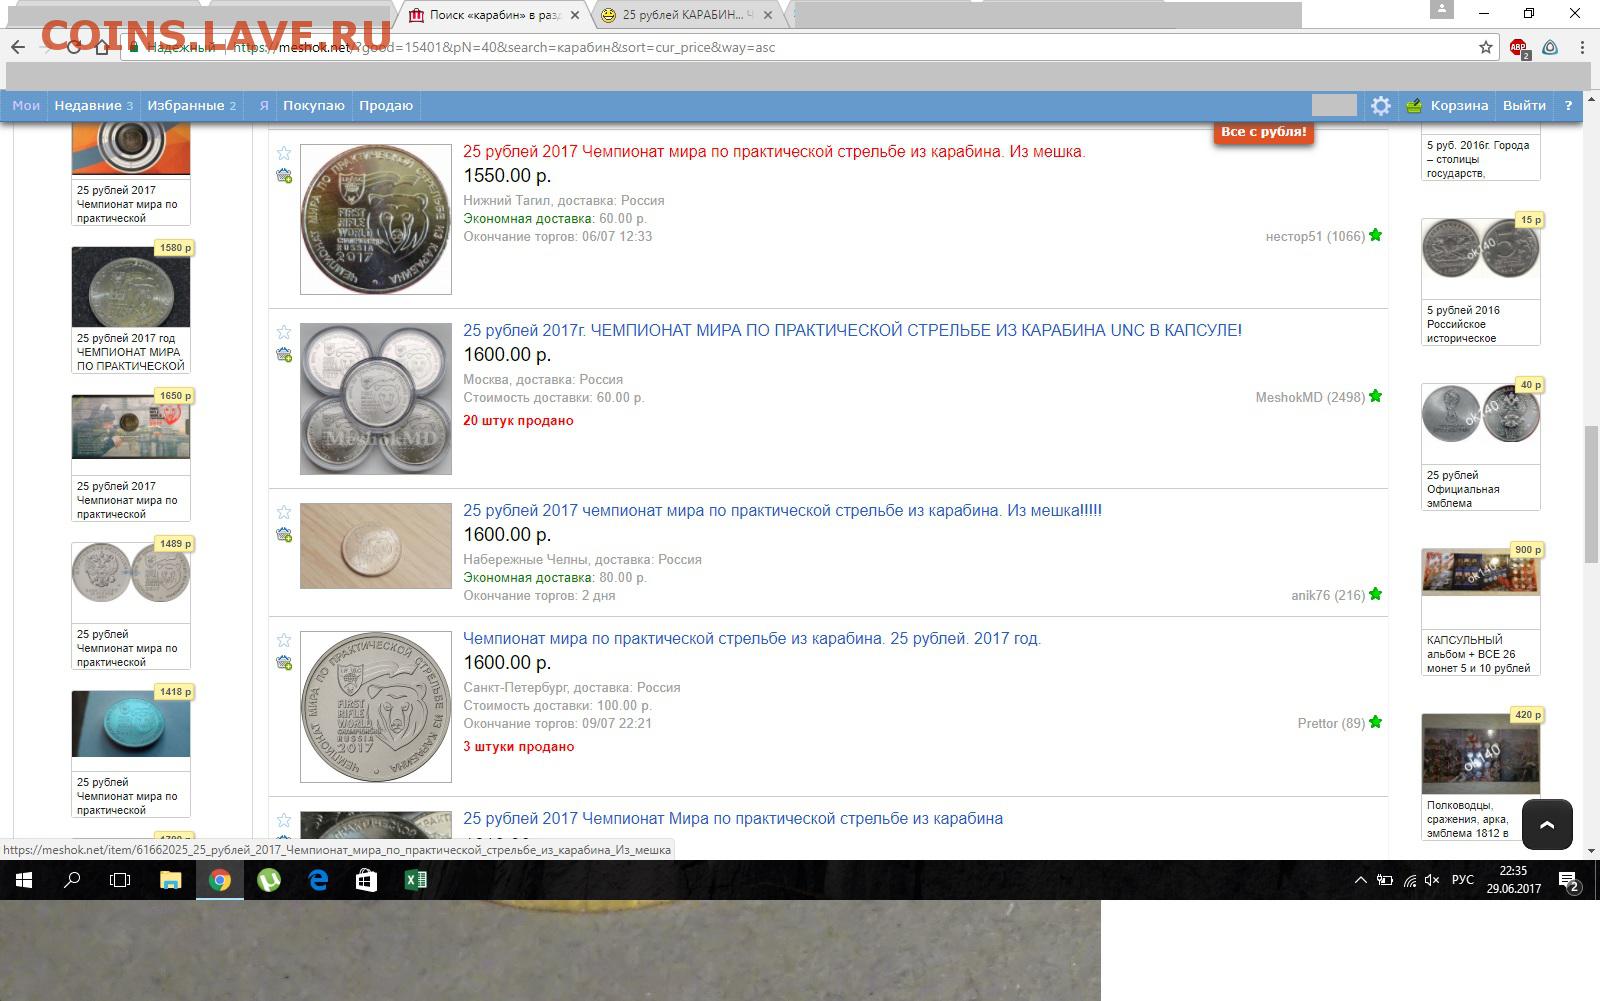Image resolution: width=1600 pixels, height=1001 pixels.
Task: Click the volume icon in the system tray
Action: [x=1431, y=880]
